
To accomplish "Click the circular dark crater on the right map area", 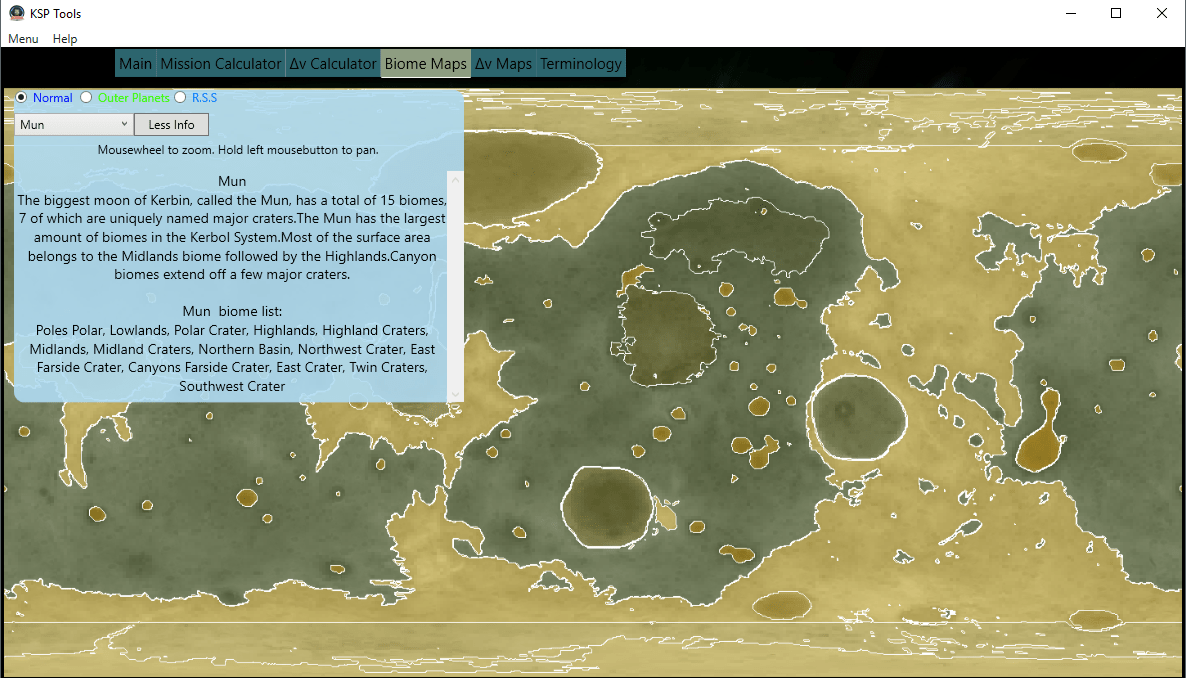I will click(x=857, y=420).
